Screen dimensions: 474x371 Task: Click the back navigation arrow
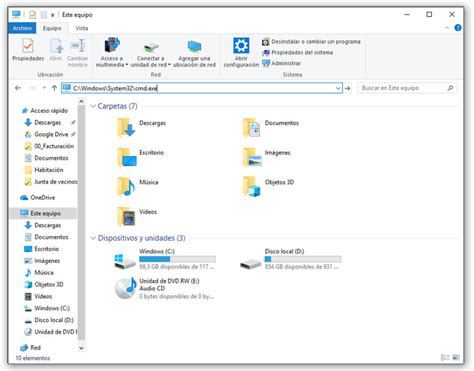click(18, 88)
